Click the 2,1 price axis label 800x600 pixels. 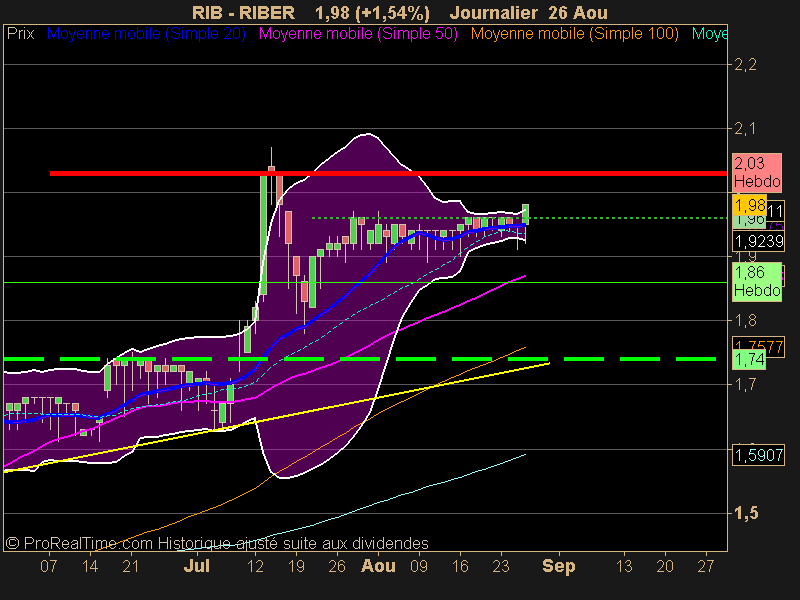tap(745, 129)
